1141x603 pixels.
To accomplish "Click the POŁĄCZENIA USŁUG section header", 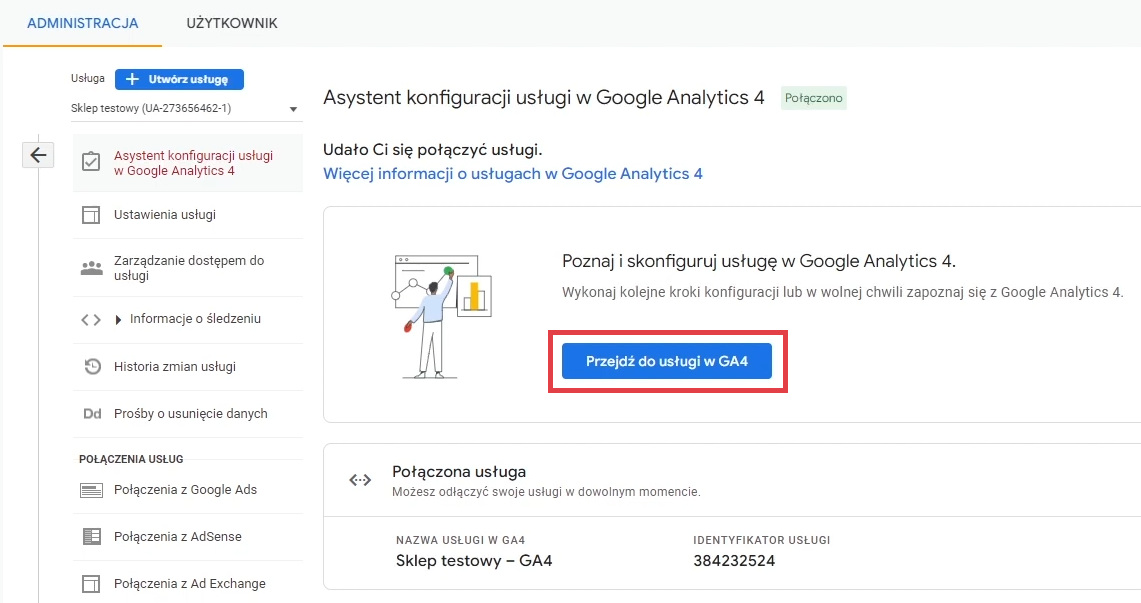I will (131, 459).
